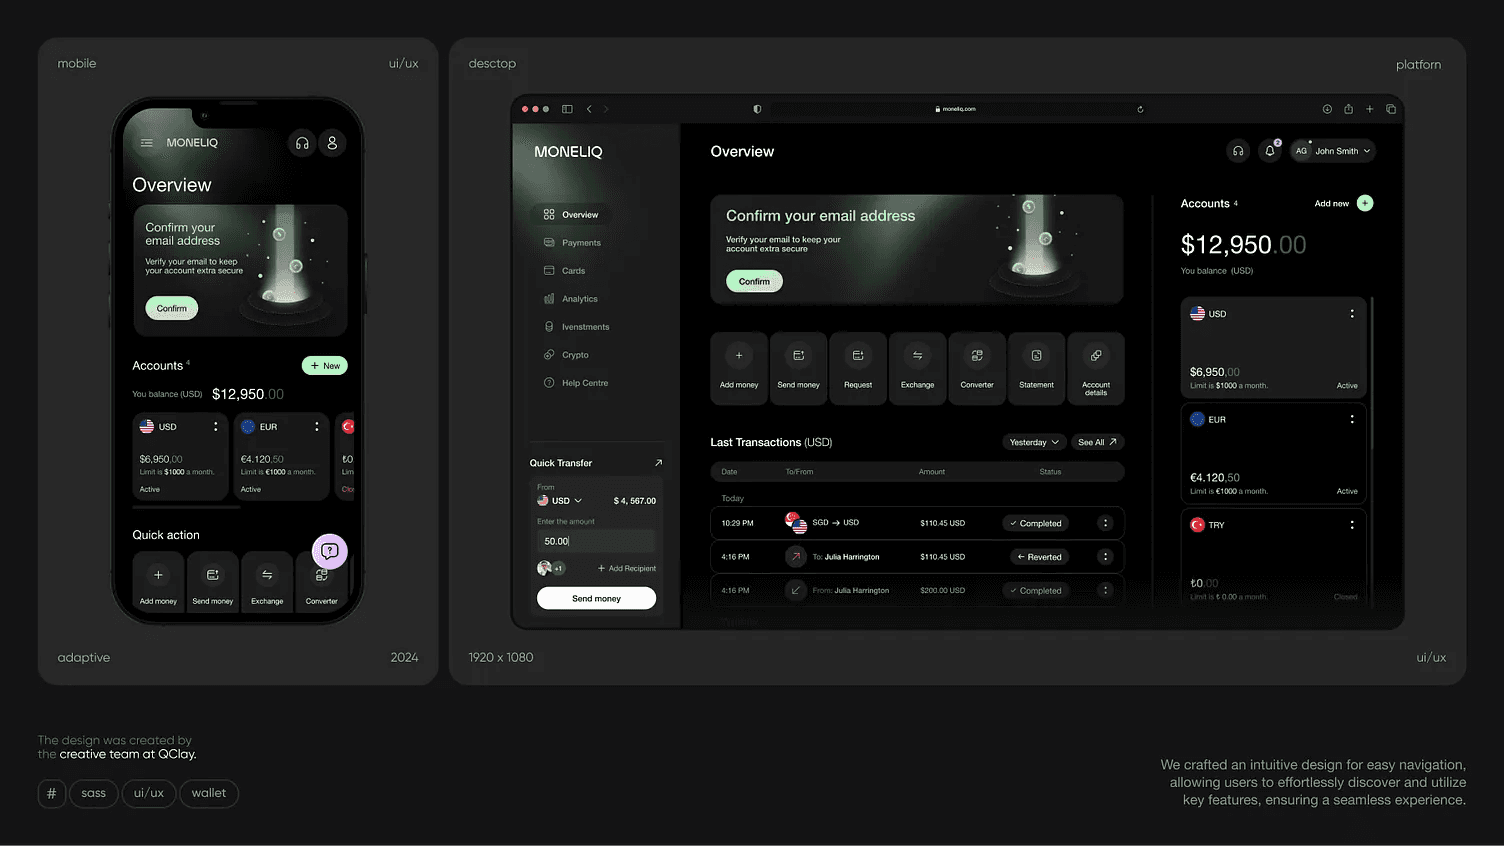Click the desktop Send money action tile
The image size is (1504, 846).
pos(798,368)
